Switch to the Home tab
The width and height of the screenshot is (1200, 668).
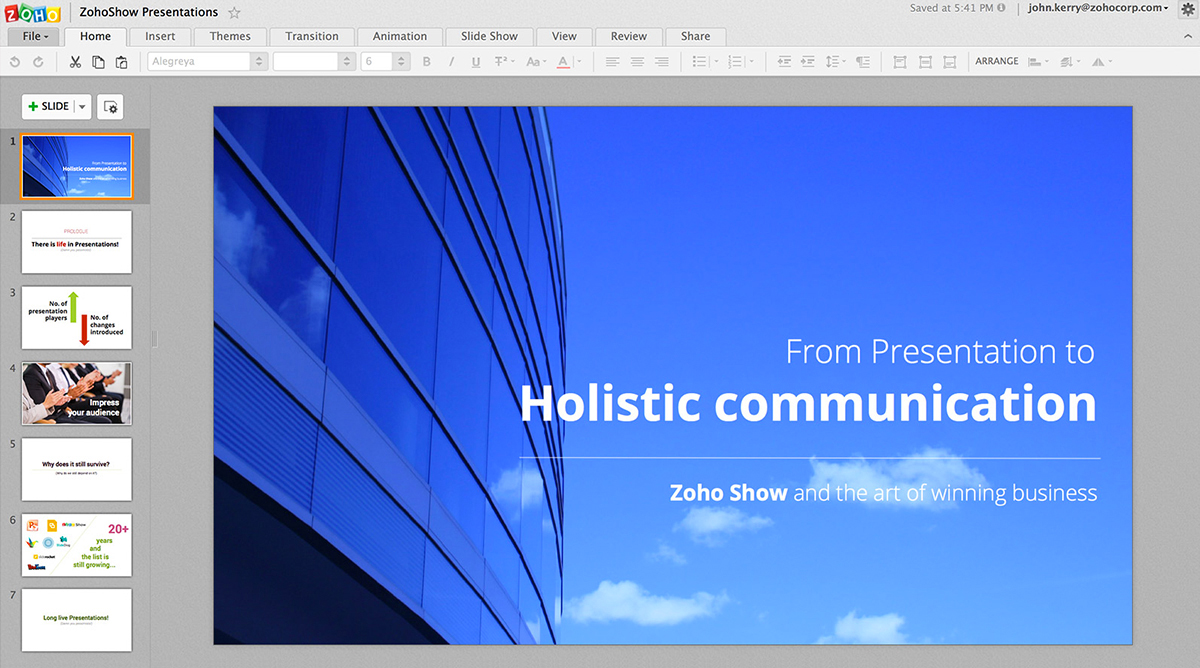coord(96,37)
